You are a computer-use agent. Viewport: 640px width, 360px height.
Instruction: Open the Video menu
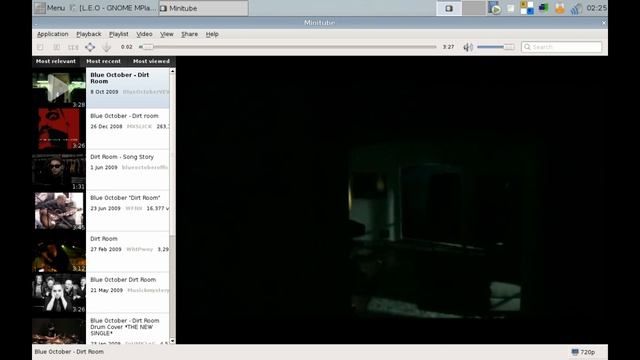tap(144, 34)
